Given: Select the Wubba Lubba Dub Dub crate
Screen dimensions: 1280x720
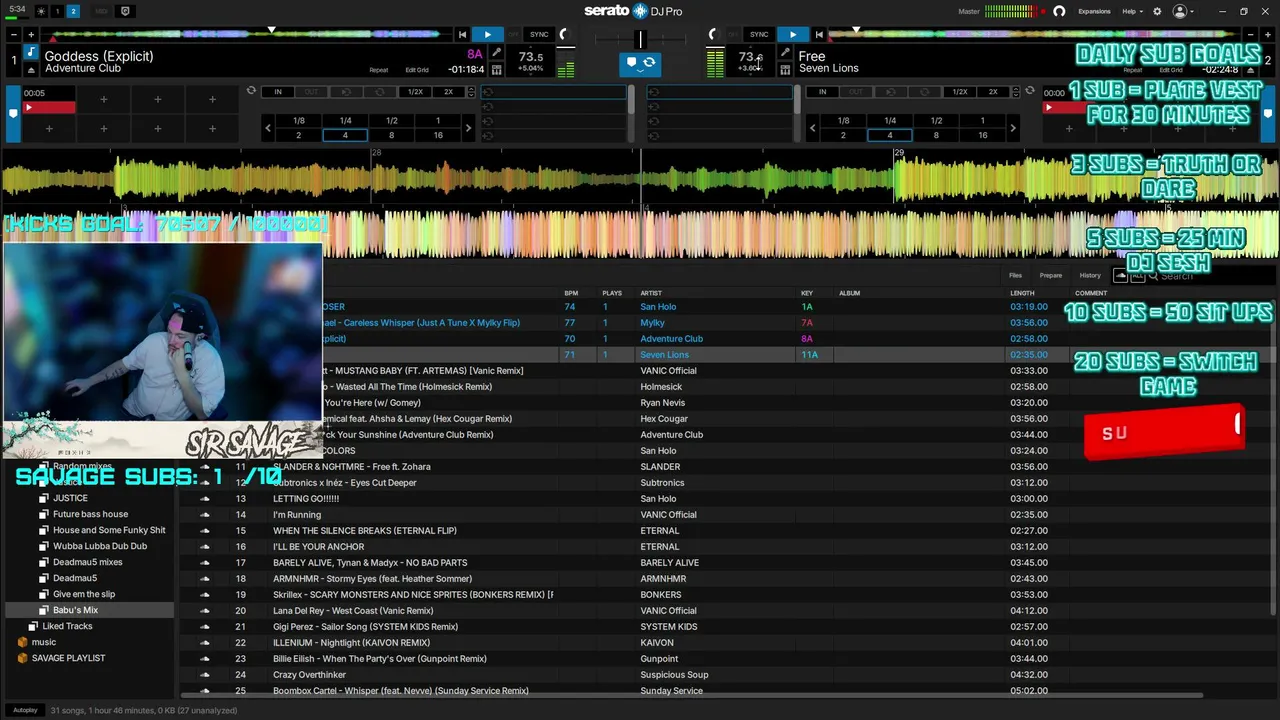Looking at the screenshot, I should [100, 546].
